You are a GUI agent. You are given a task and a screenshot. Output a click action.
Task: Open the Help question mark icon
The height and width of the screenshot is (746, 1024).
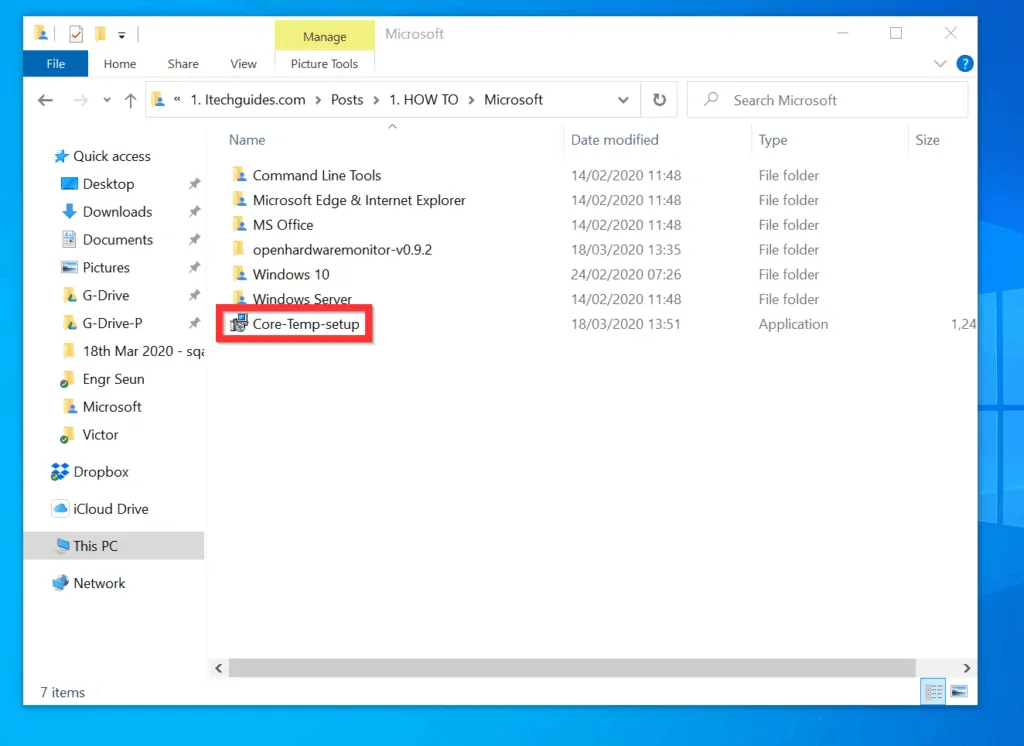pyautogui.click(x=964, y=63)
